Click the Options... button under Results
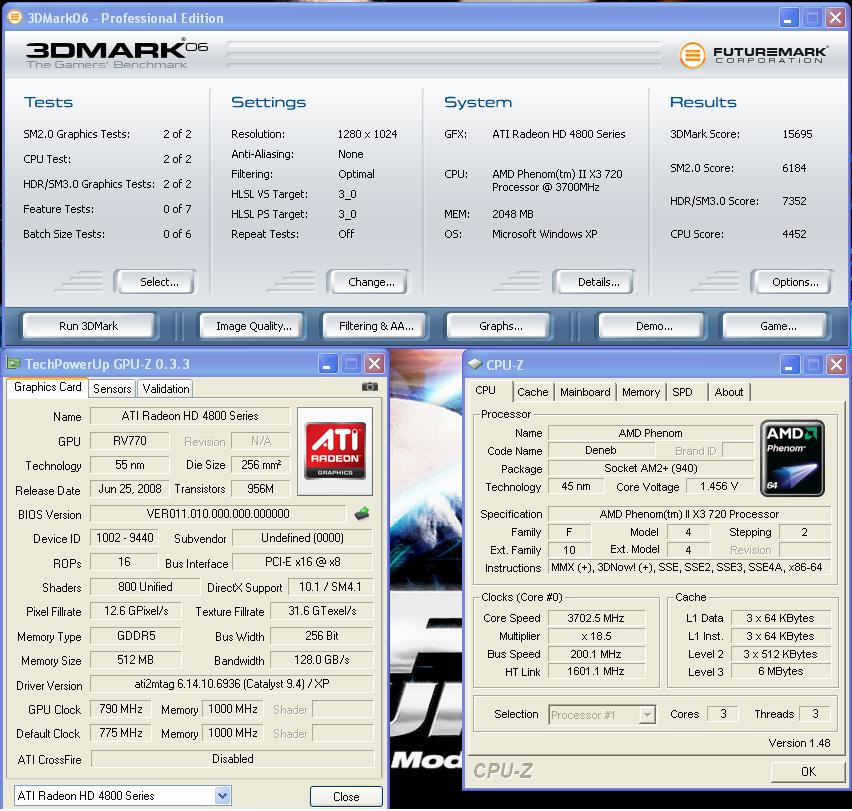Screen dimensions: 852x811 tap(794, 282)
